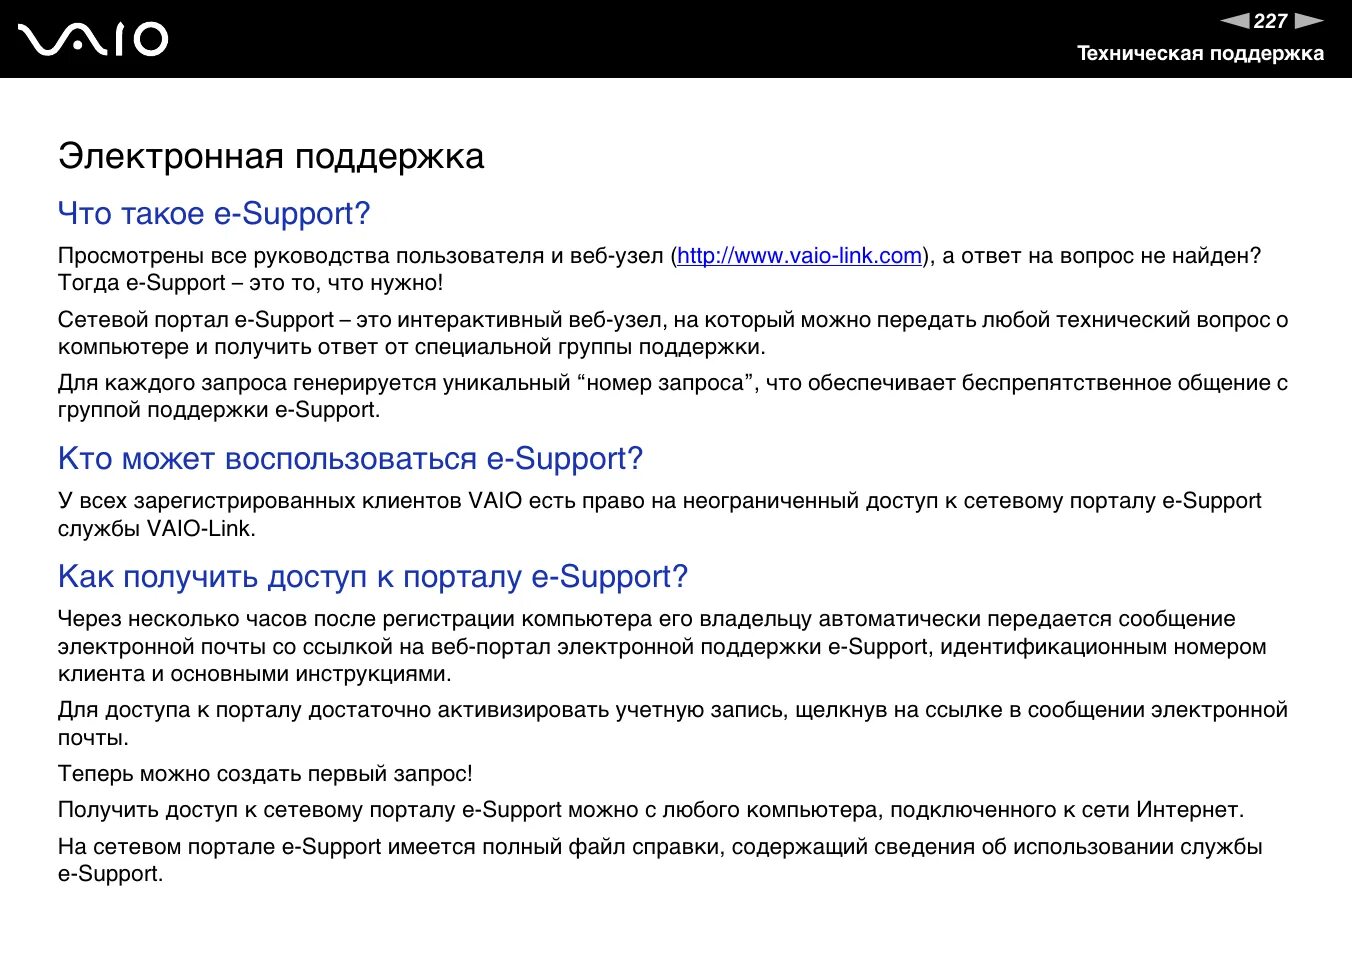Click the paragraph starting 'Сетевой портал e-Support'
Screen dimensions: 1352x954
[x=673, y=334]
